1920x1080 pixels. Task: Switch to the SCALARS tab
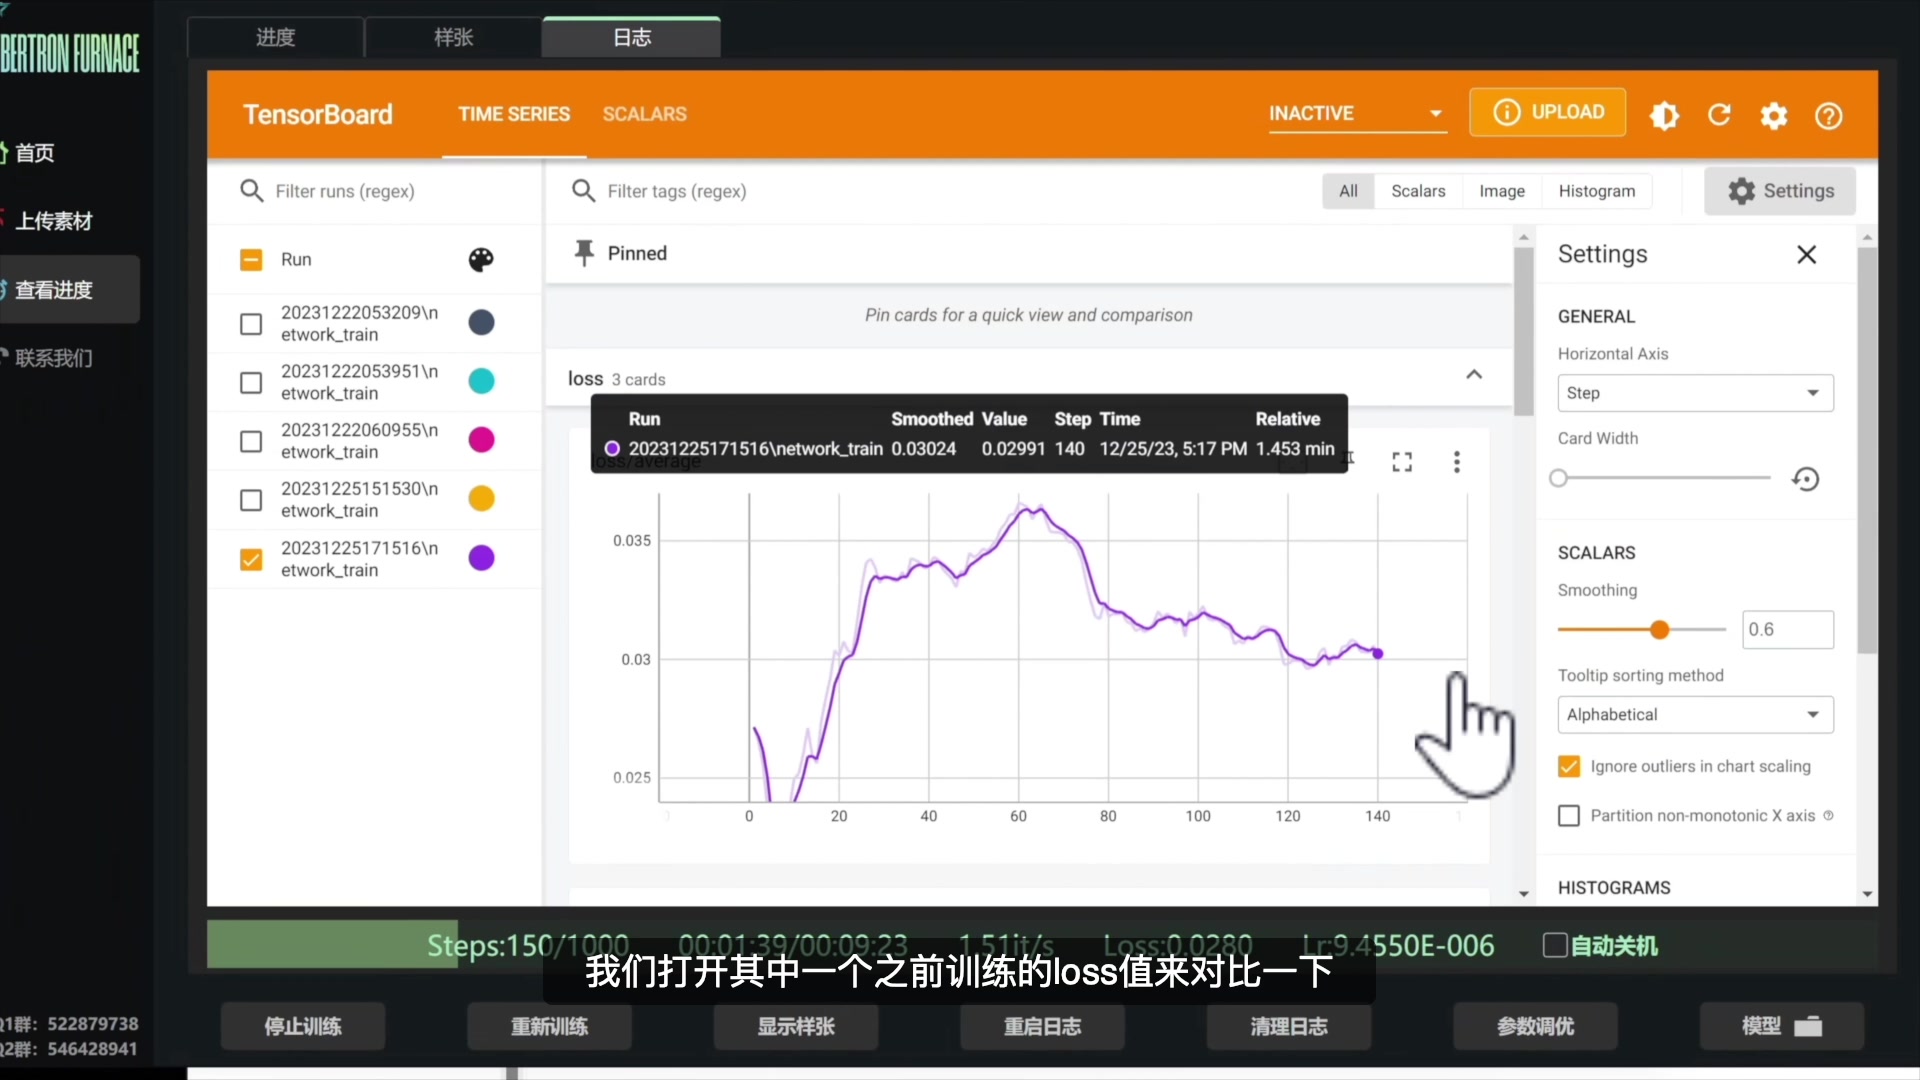(x=644, y=114)
